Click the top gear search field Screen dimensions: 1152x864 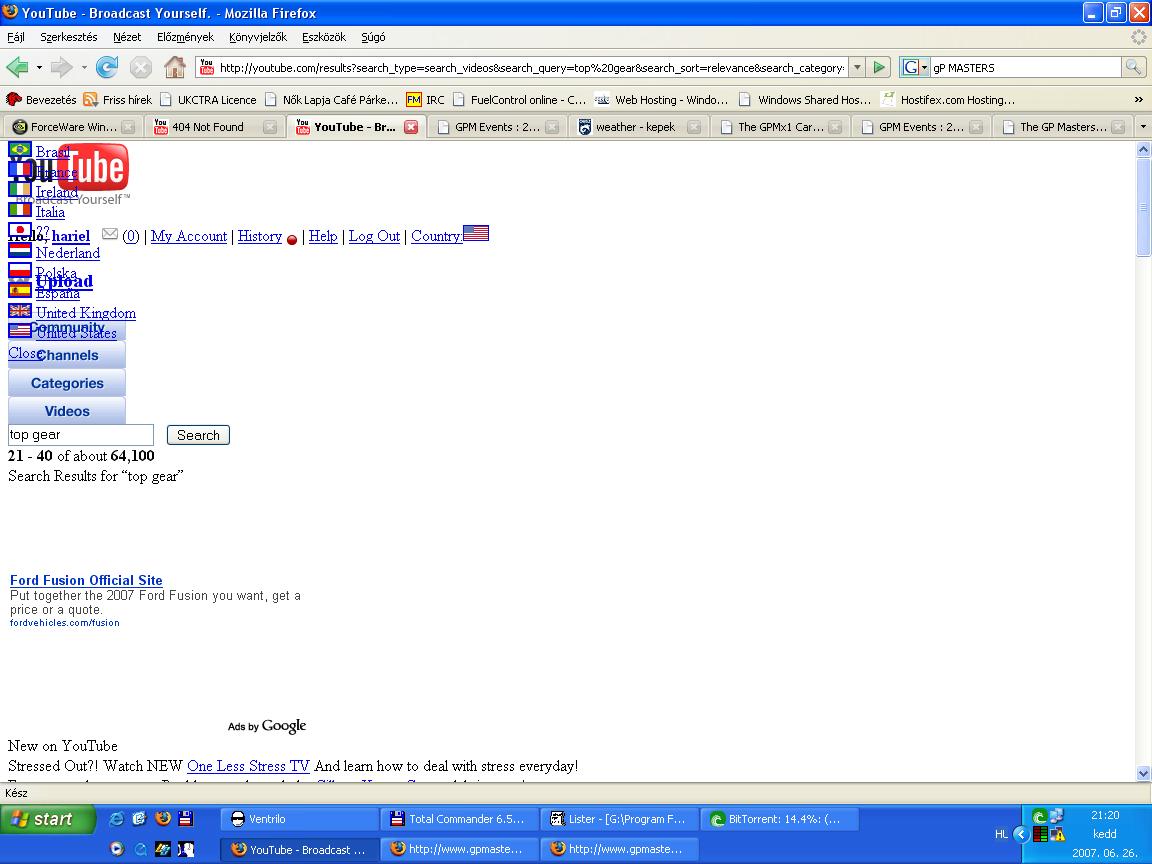pyautogui.click(x=81, y=435)
